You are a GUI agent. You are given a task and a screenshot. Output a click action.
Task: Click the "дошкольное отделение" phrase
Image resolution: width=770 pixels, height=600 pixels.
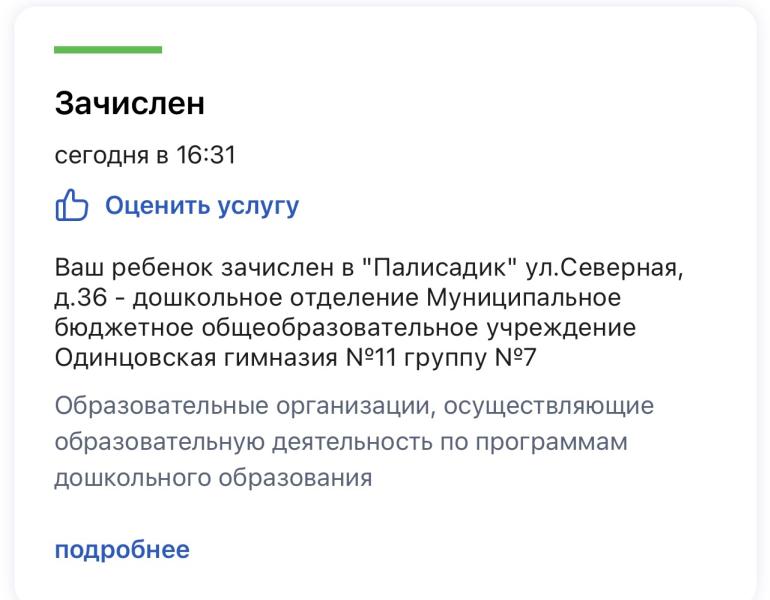pos(275,298)
